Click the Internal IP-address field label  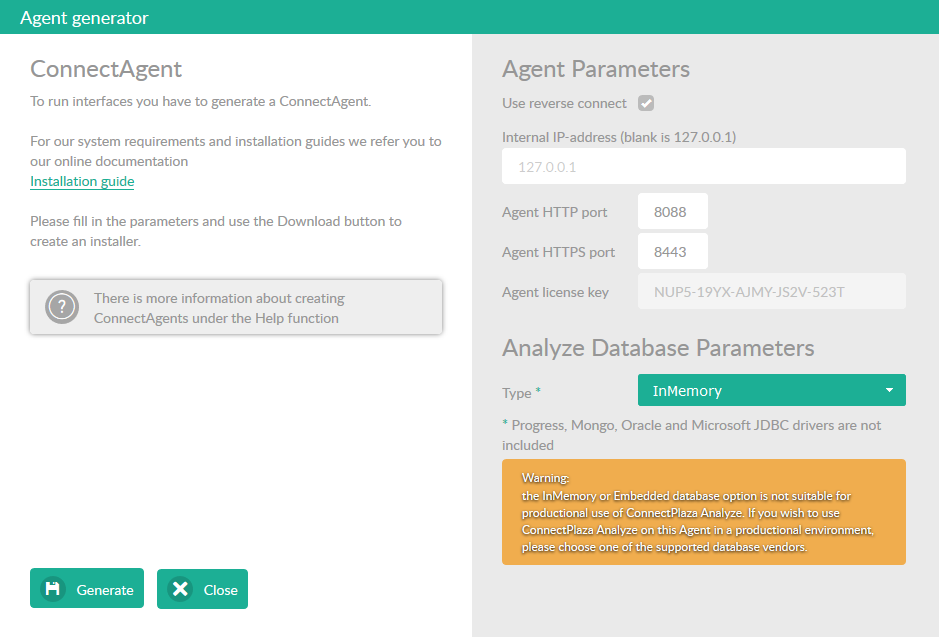point(619,137)
